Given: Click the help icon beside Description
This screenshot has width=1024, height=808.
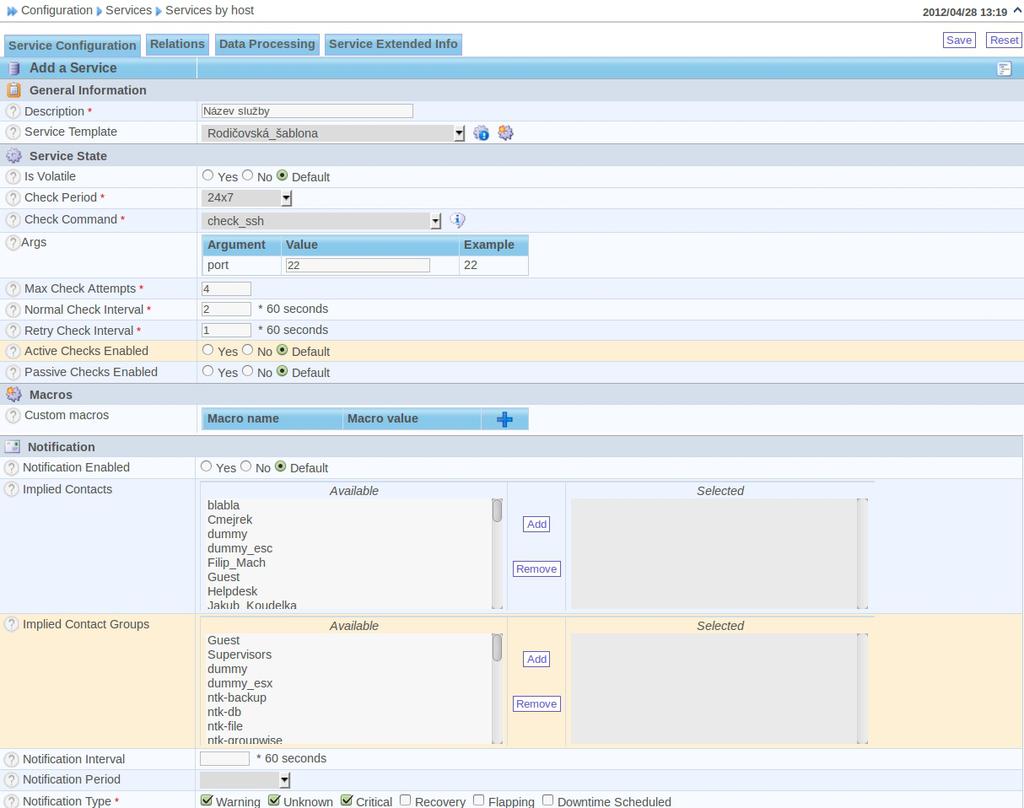Looking at the screenshot, I should point(13,111).
